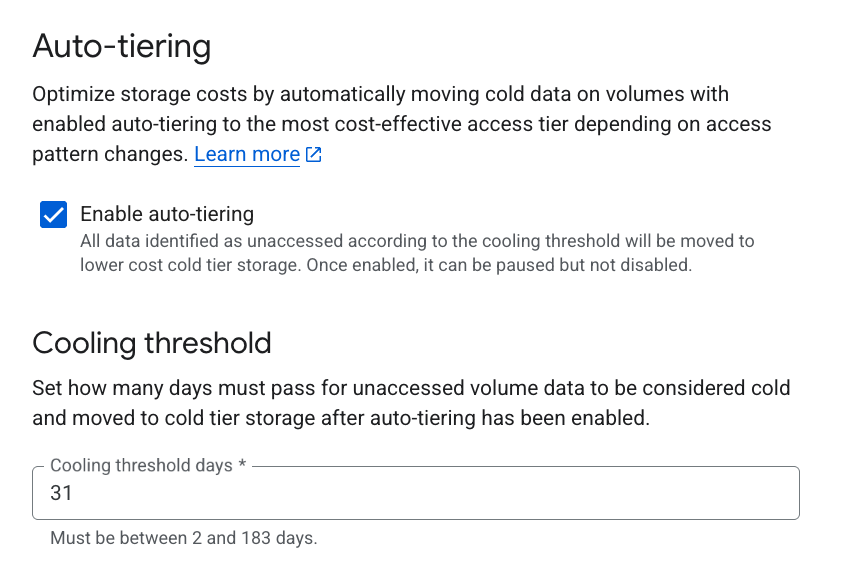Click the checkmark icon in Enable auto-tiering box
This screenshot has height=584, width=856.
tap(54, 215)
